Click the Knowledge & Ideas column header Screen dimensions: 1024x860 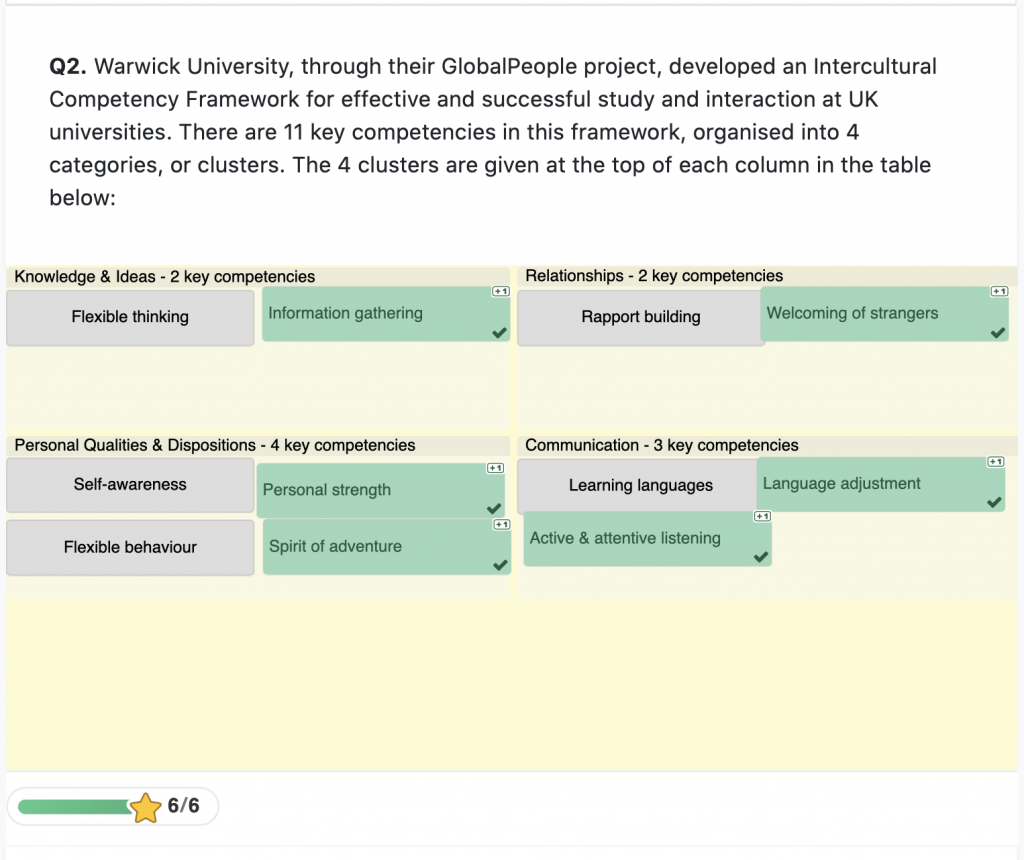[164, 277]
